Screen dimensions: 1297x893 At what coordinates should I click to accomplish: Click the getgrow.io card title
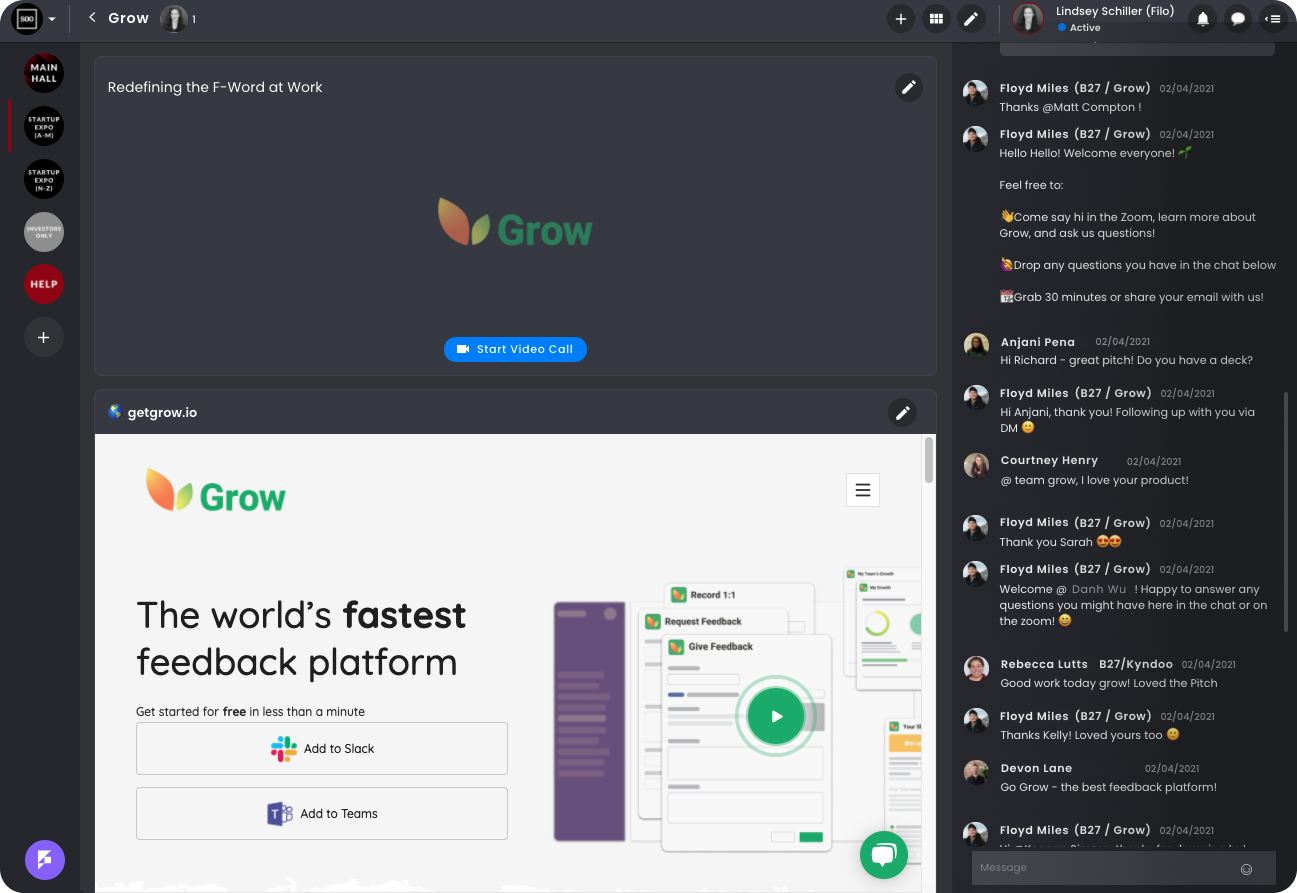(x=162, y=412)
